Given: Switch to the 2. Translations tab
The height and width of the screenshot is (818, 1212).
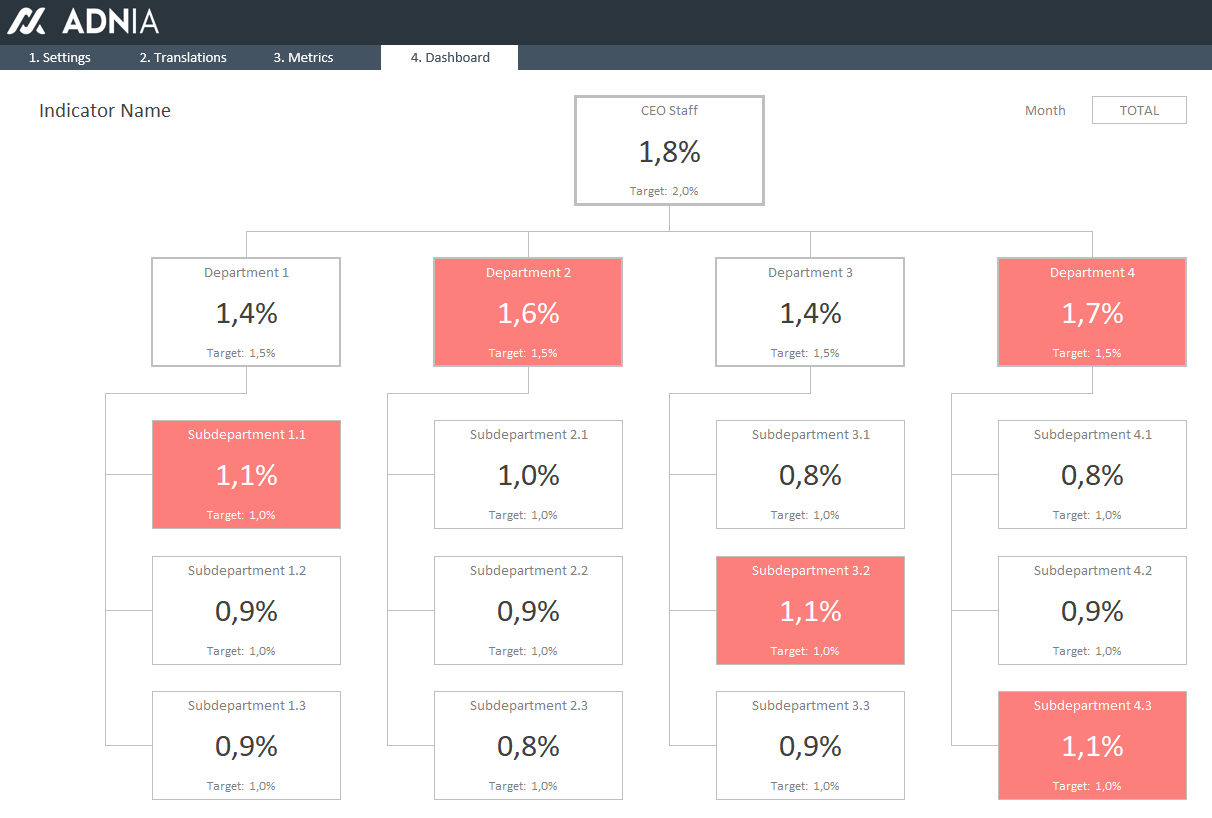Looking at the screenshot, I should [183, 58].
